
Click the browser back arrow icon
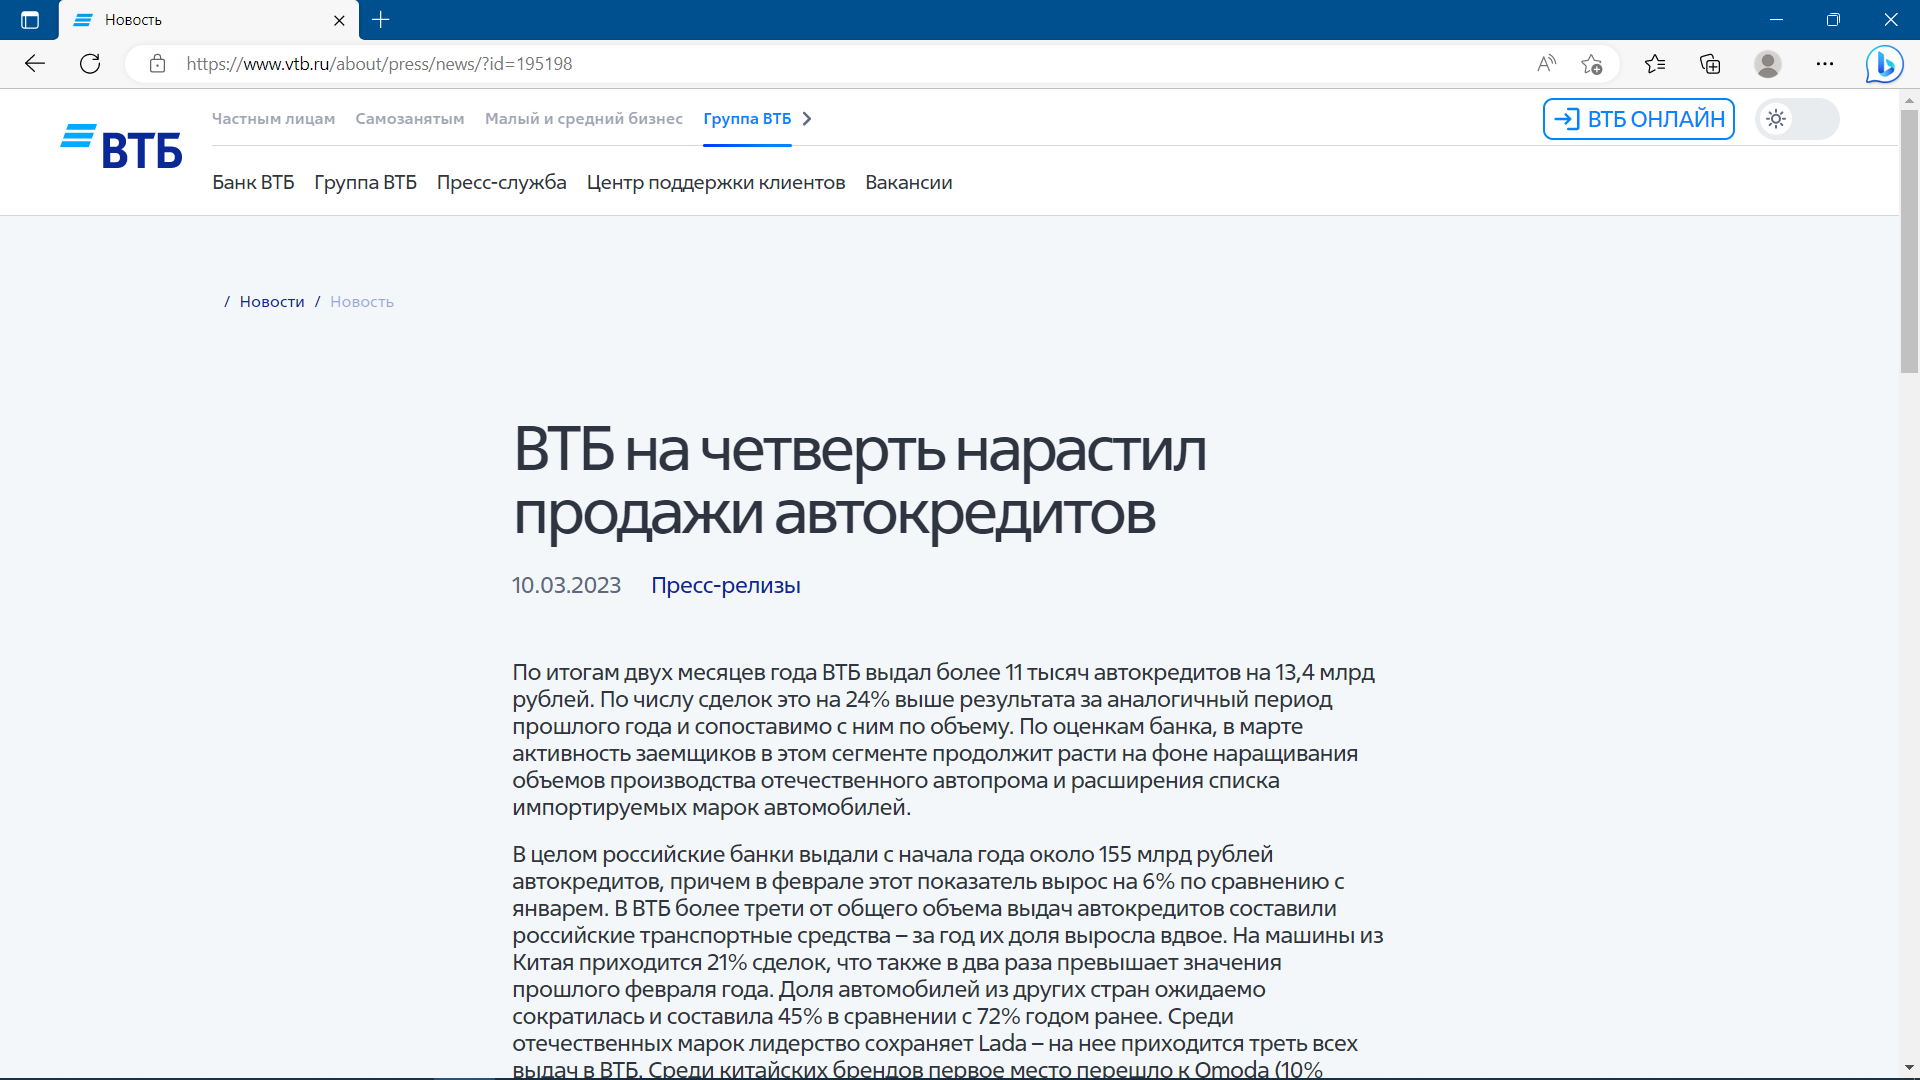[x=35, y=64]
